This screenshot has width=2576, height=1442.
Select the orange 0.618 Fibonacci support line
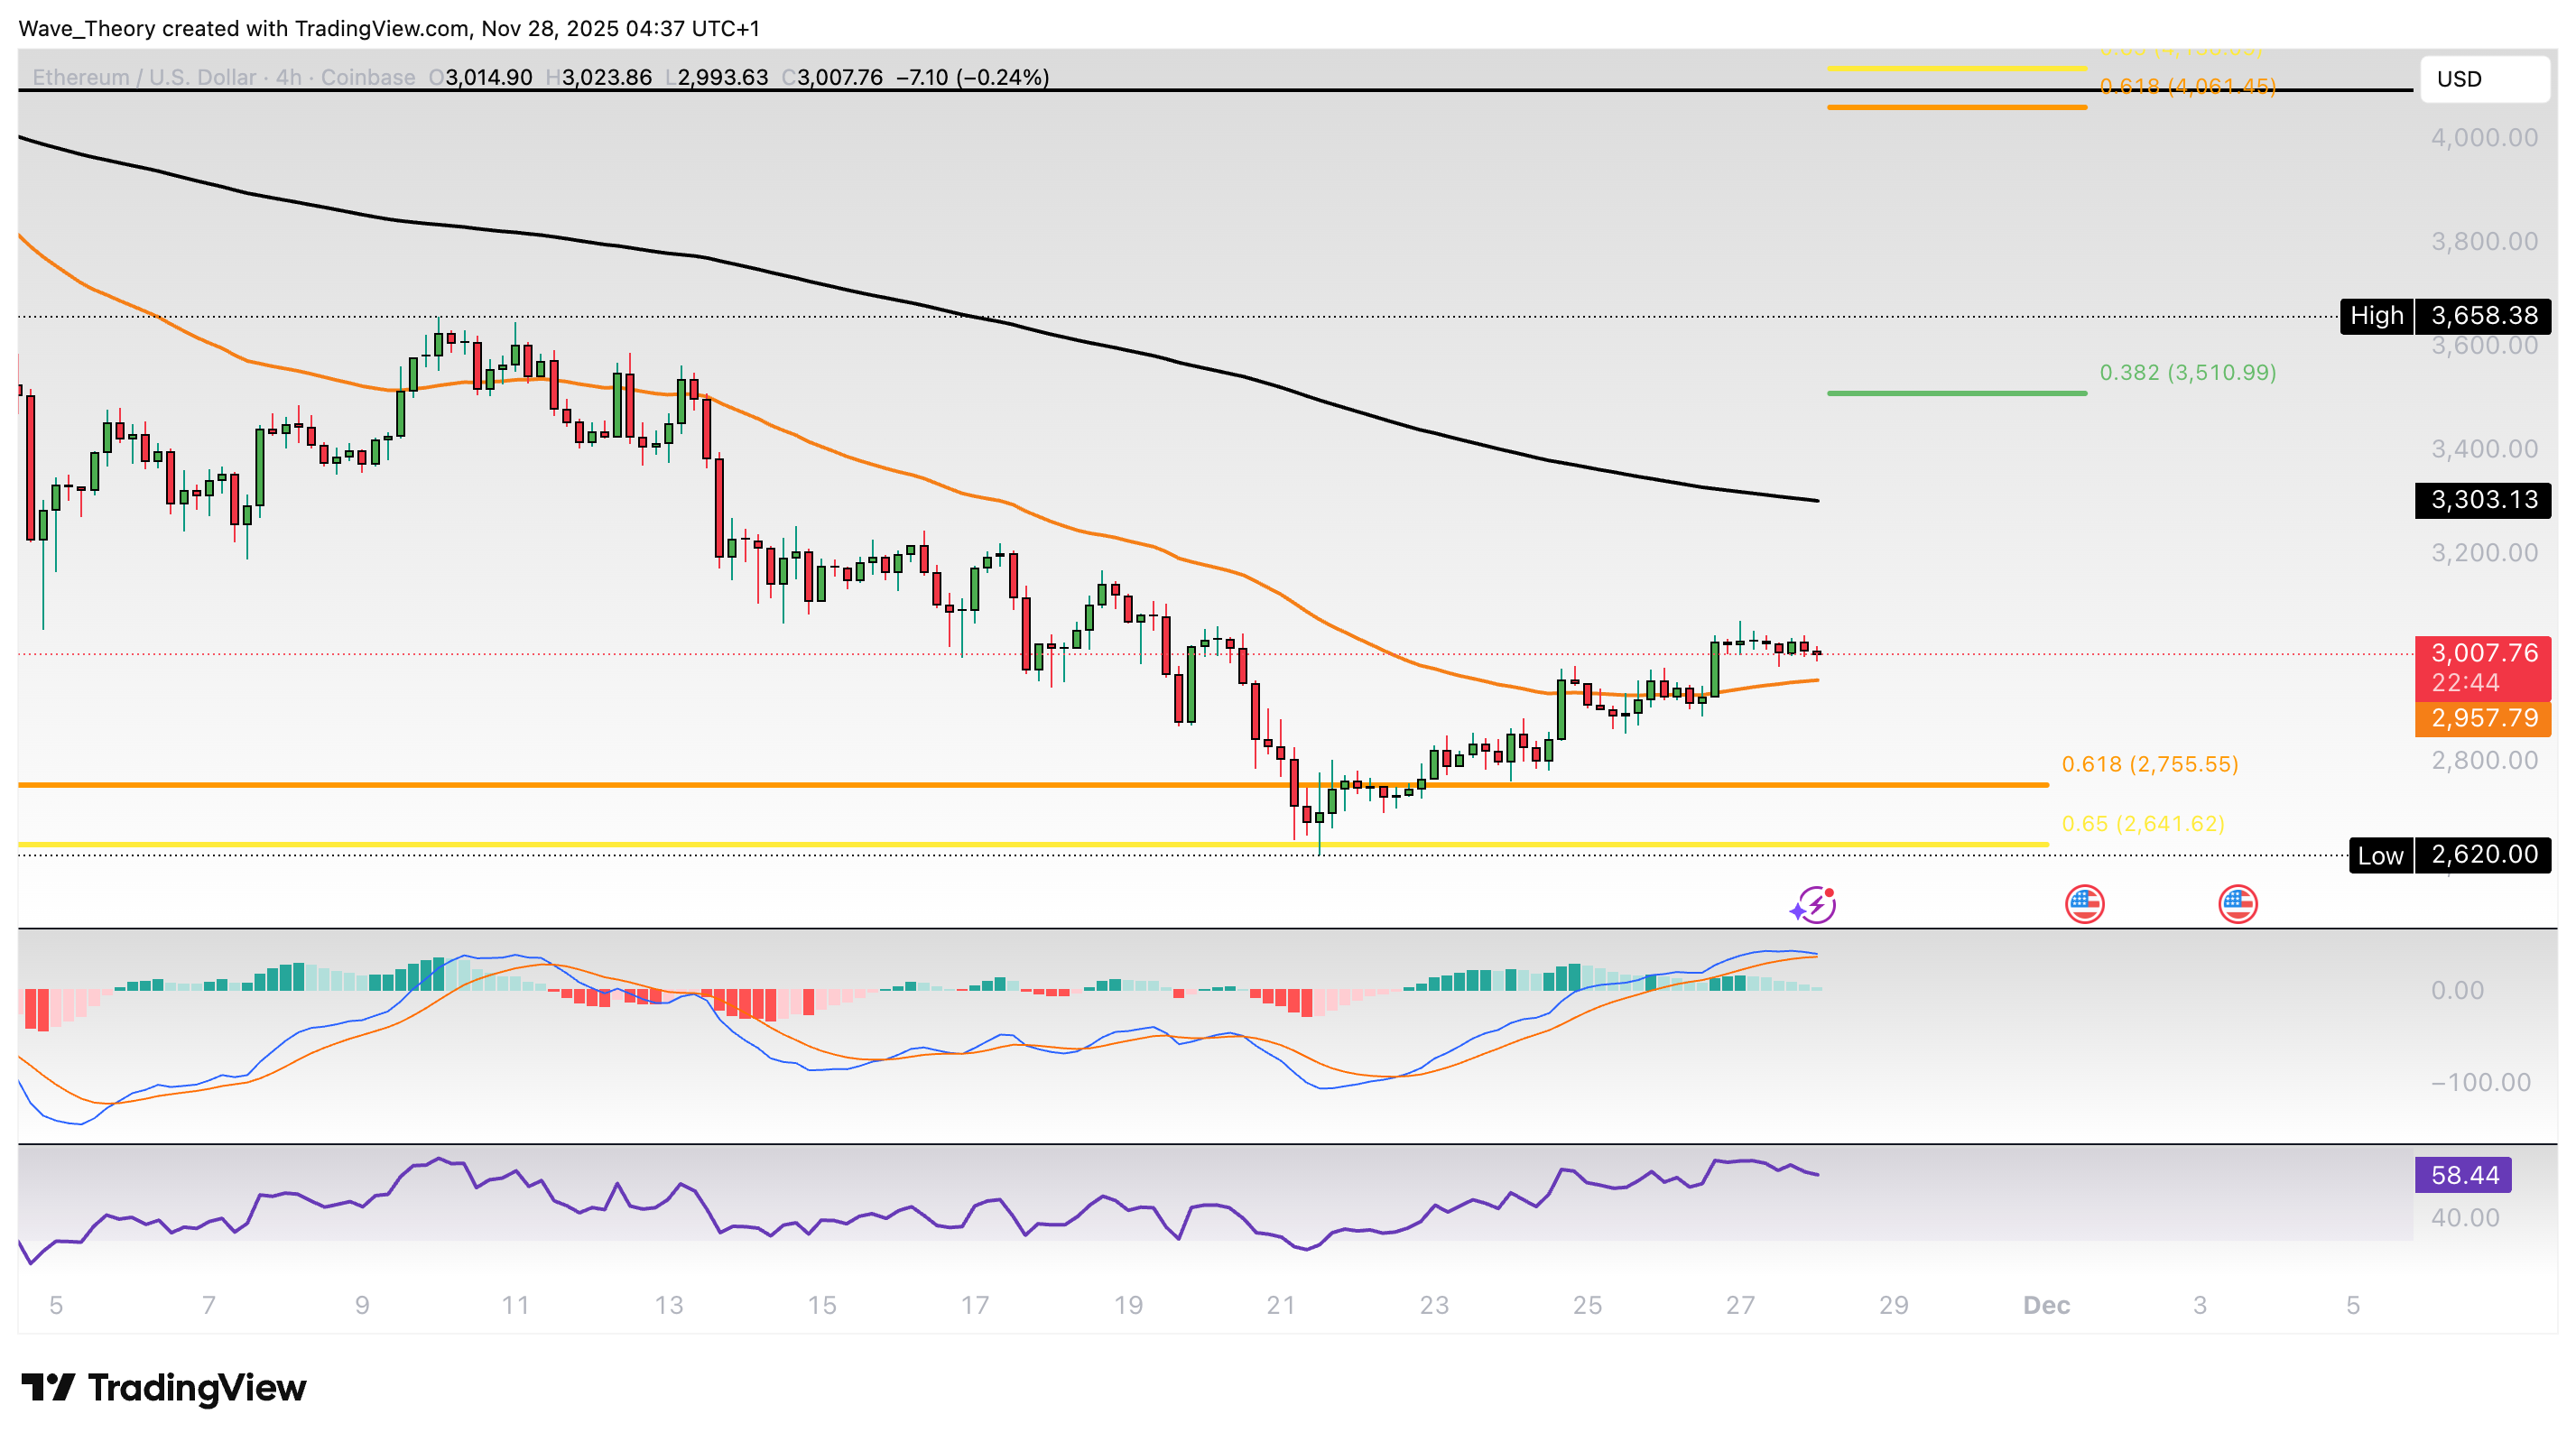(1000, 785)
